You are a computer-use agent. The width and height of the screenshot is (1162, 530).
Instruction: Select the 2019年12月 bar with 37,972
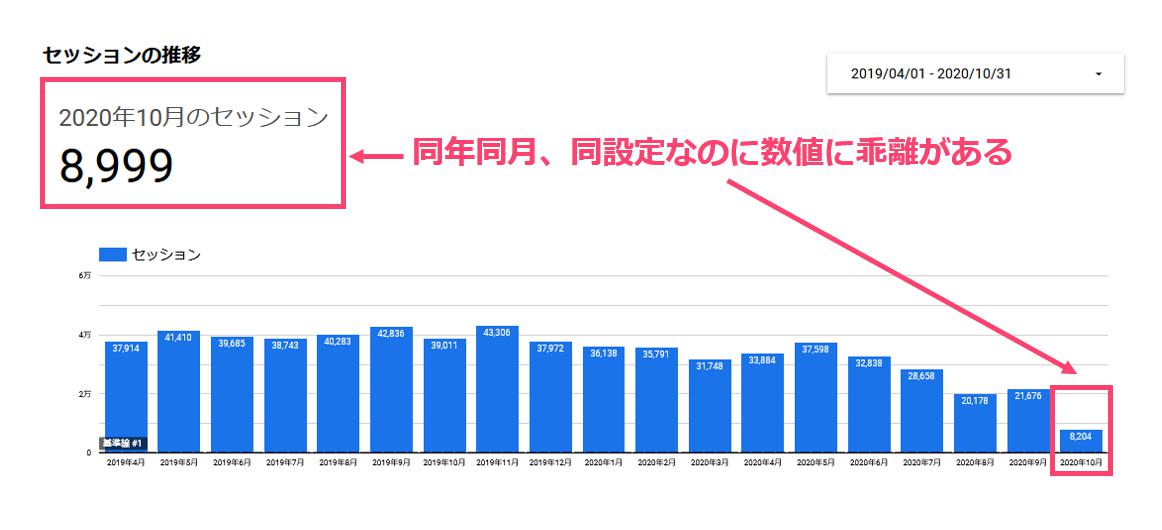pos(551,397)
